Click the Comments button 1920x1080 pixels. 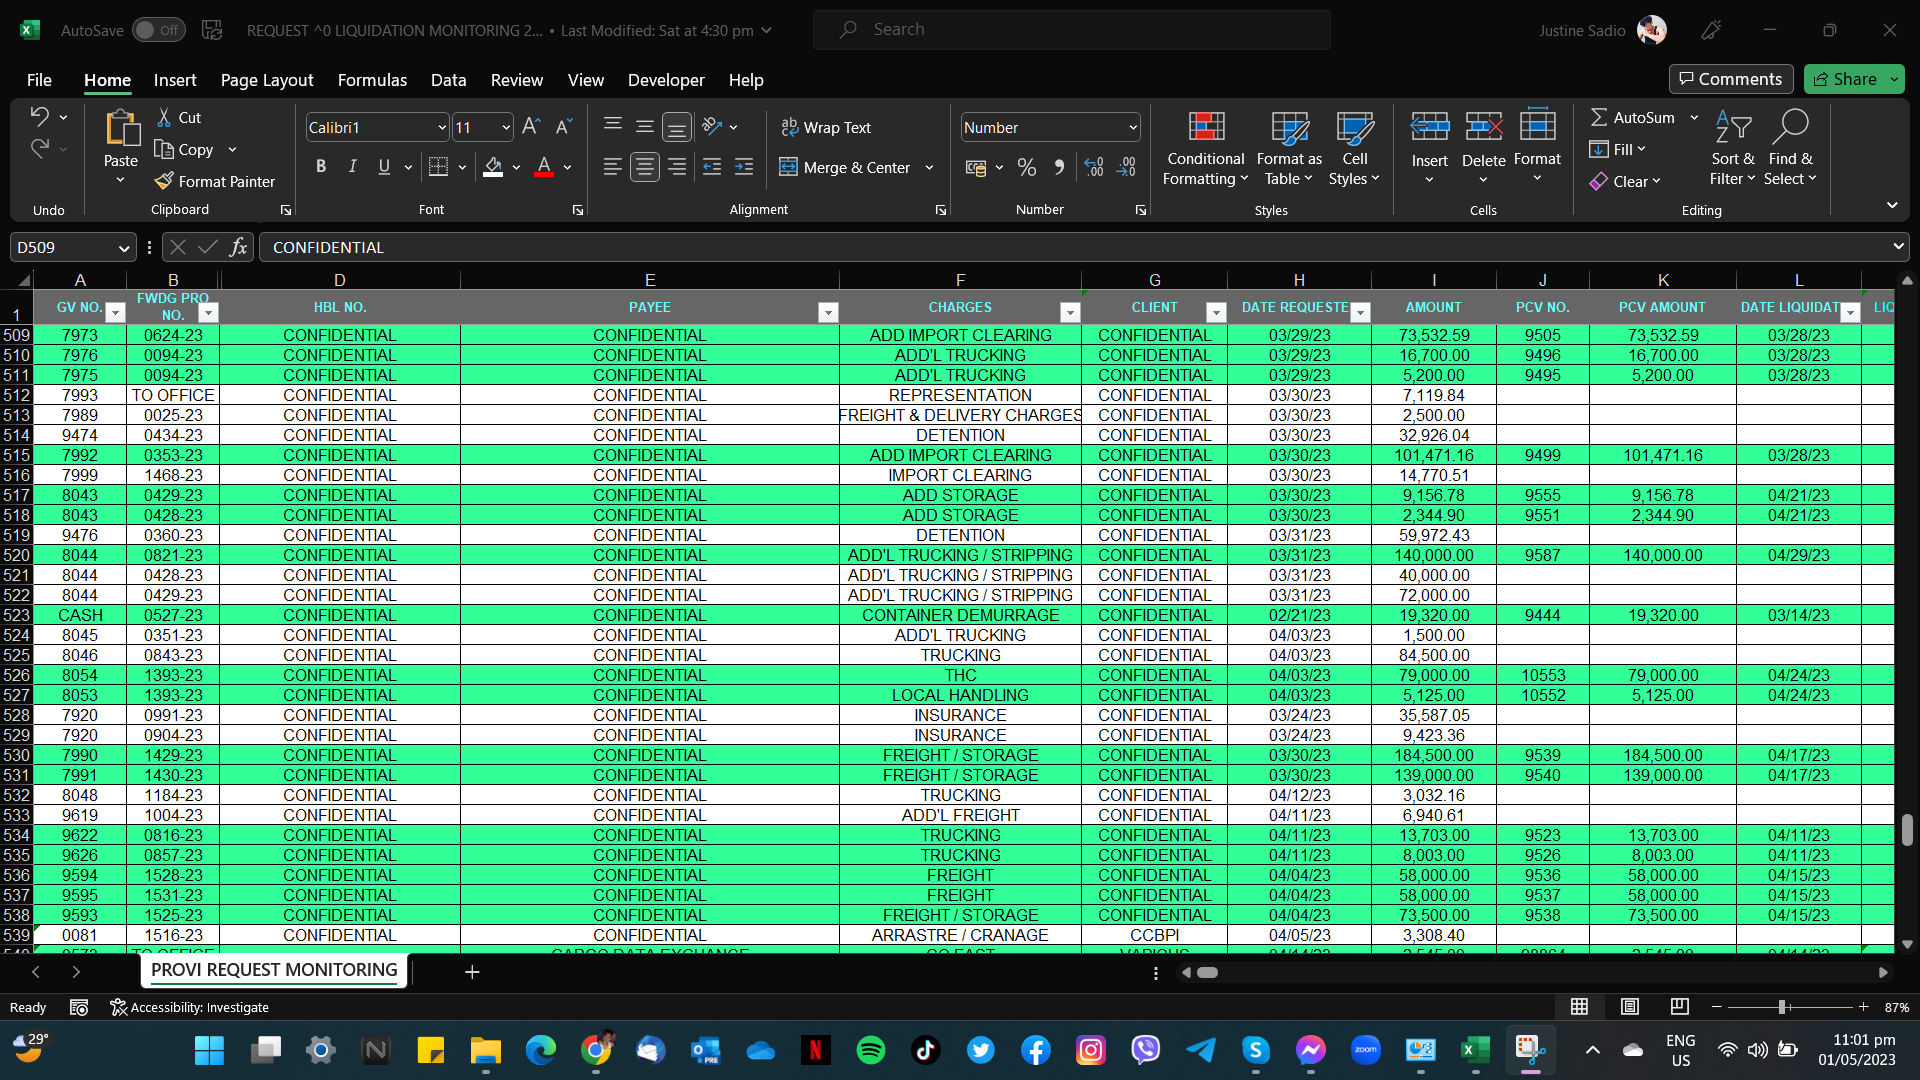(1730, 79)
